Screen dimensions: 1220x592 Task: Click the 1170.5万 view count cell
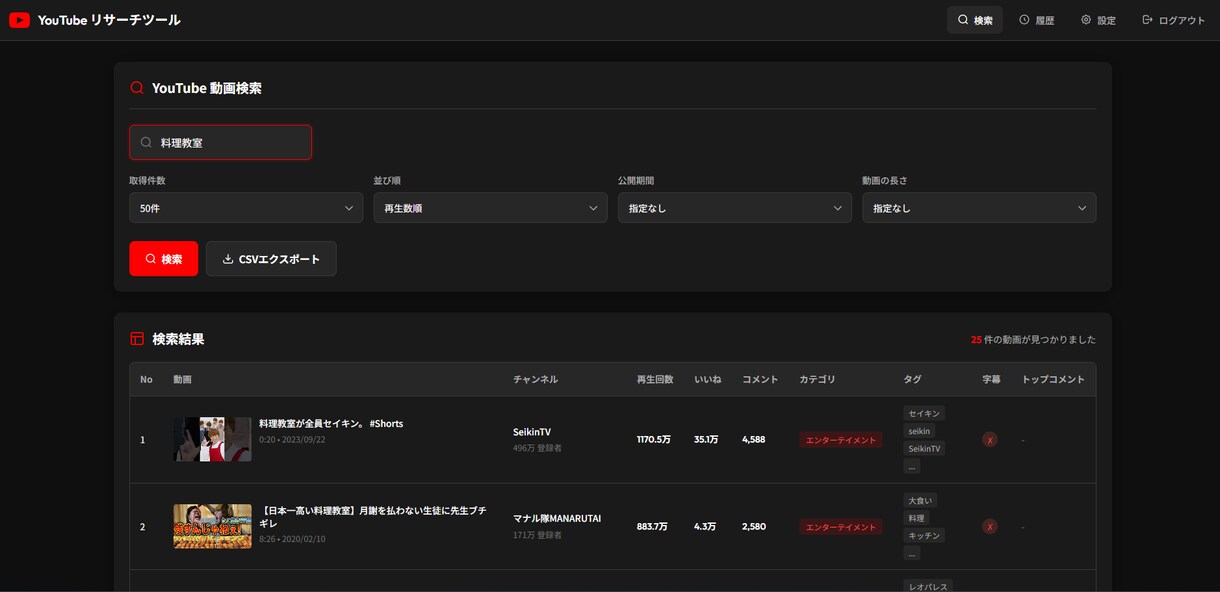pyautogui.click(x=654, y=440)
